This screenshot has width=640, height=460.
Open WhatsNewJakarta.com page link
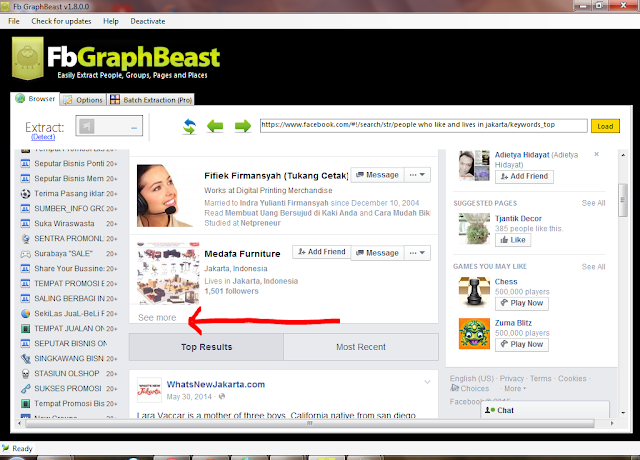216,384
